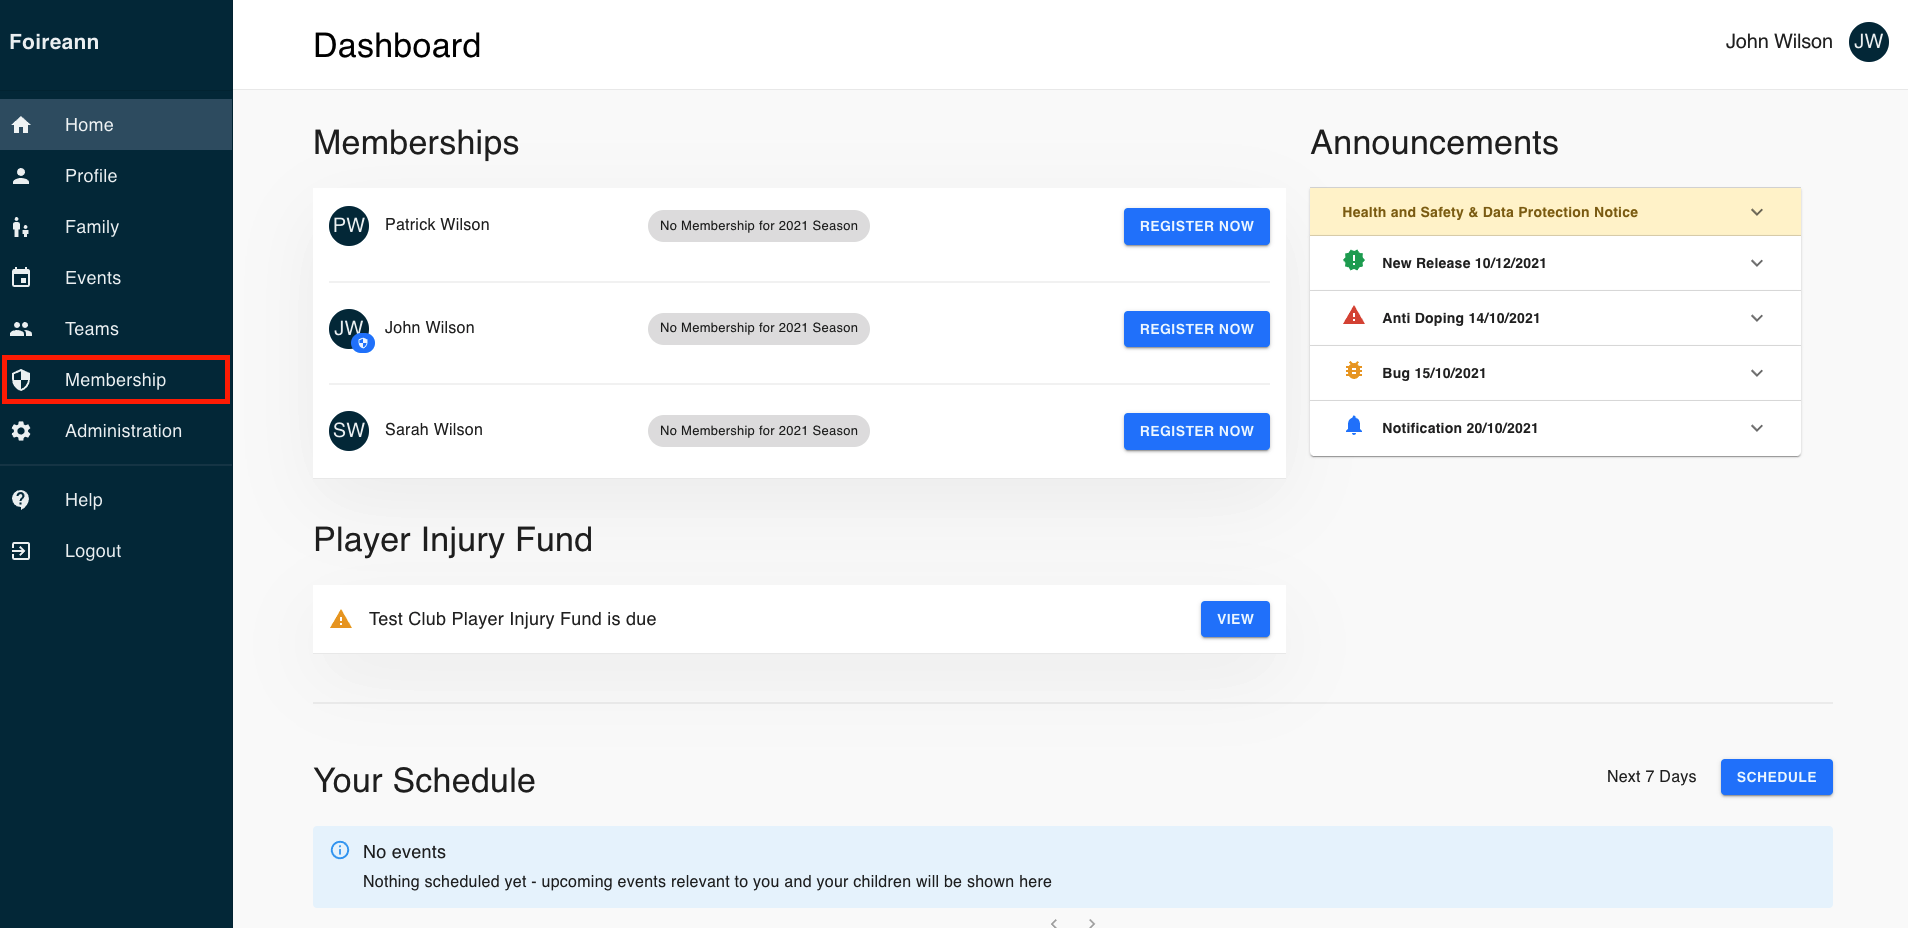Click the next arrow below the schedule
The width and height of the screenshot is (1908, 928).
(1092, 922)
